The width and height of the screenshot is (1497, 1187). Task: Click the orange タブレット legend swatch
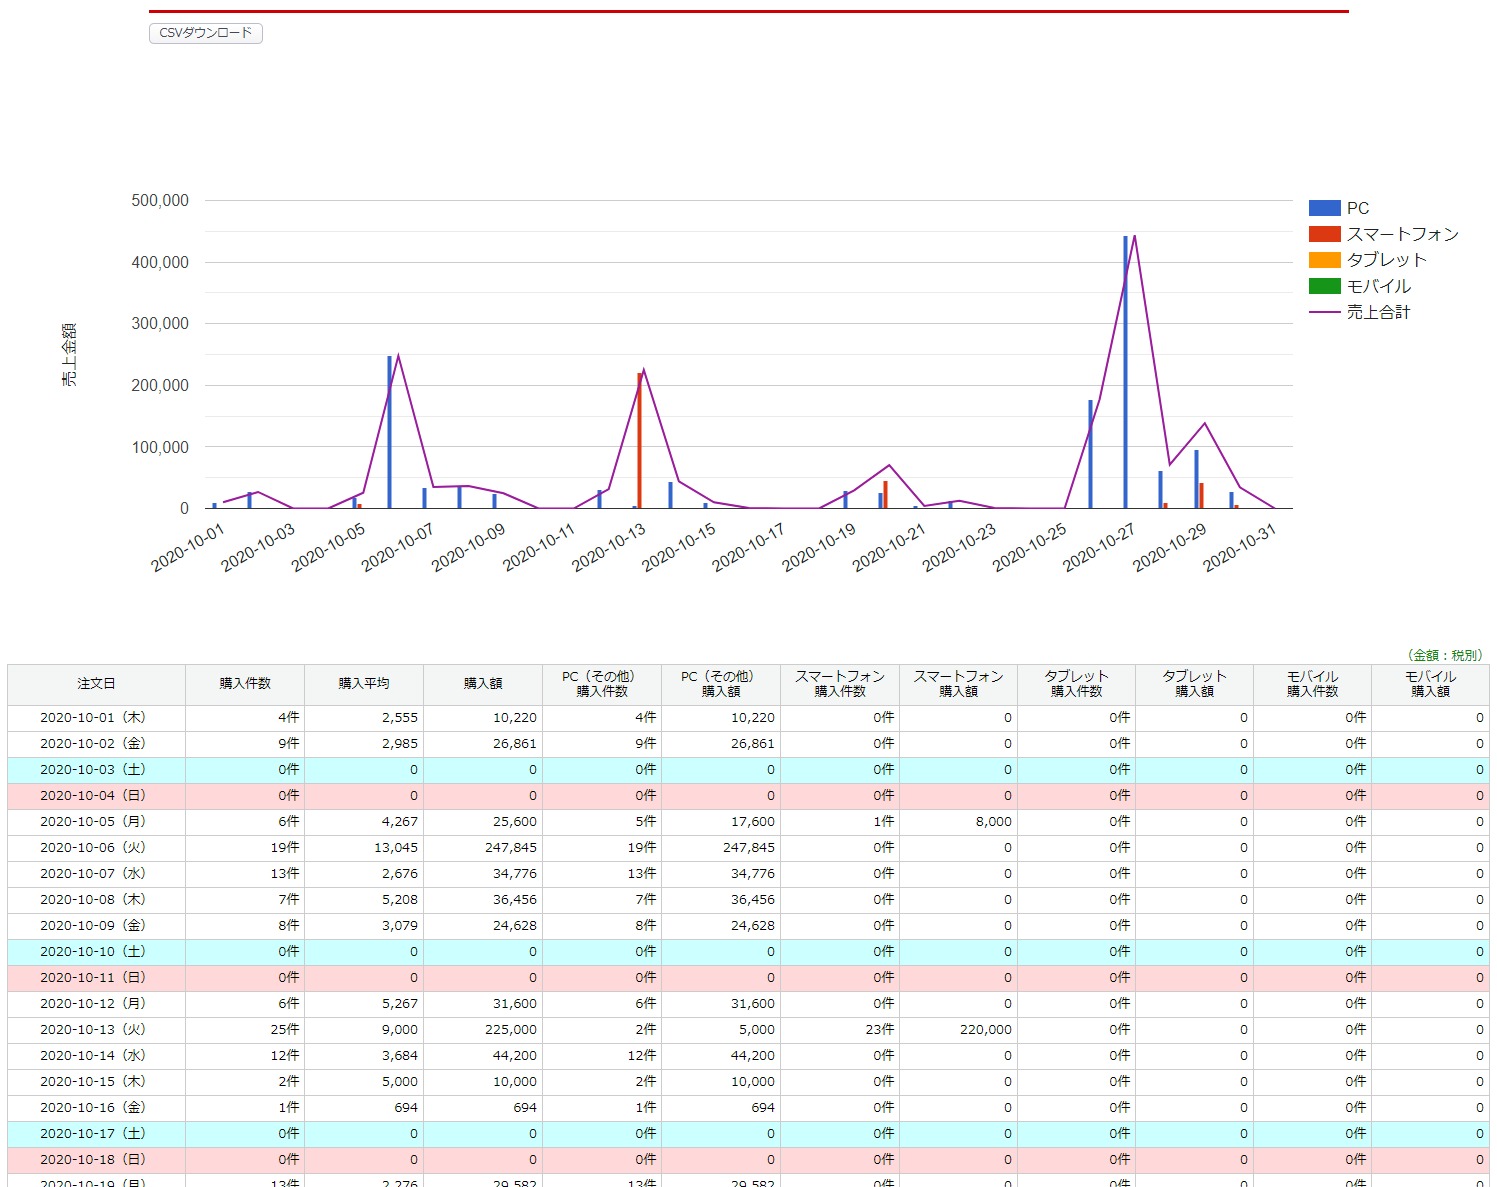1324,260
